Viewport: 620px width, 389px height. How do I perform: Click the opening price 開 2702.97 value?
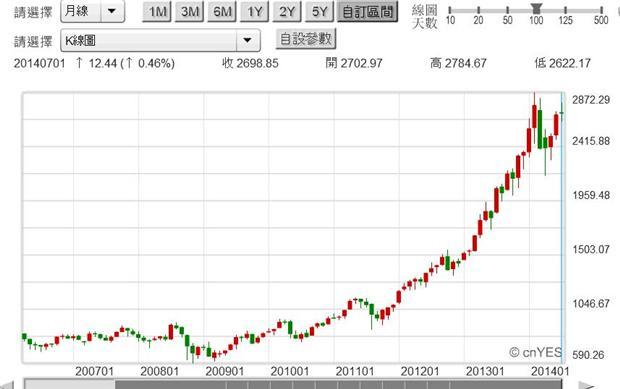[354, 63]
